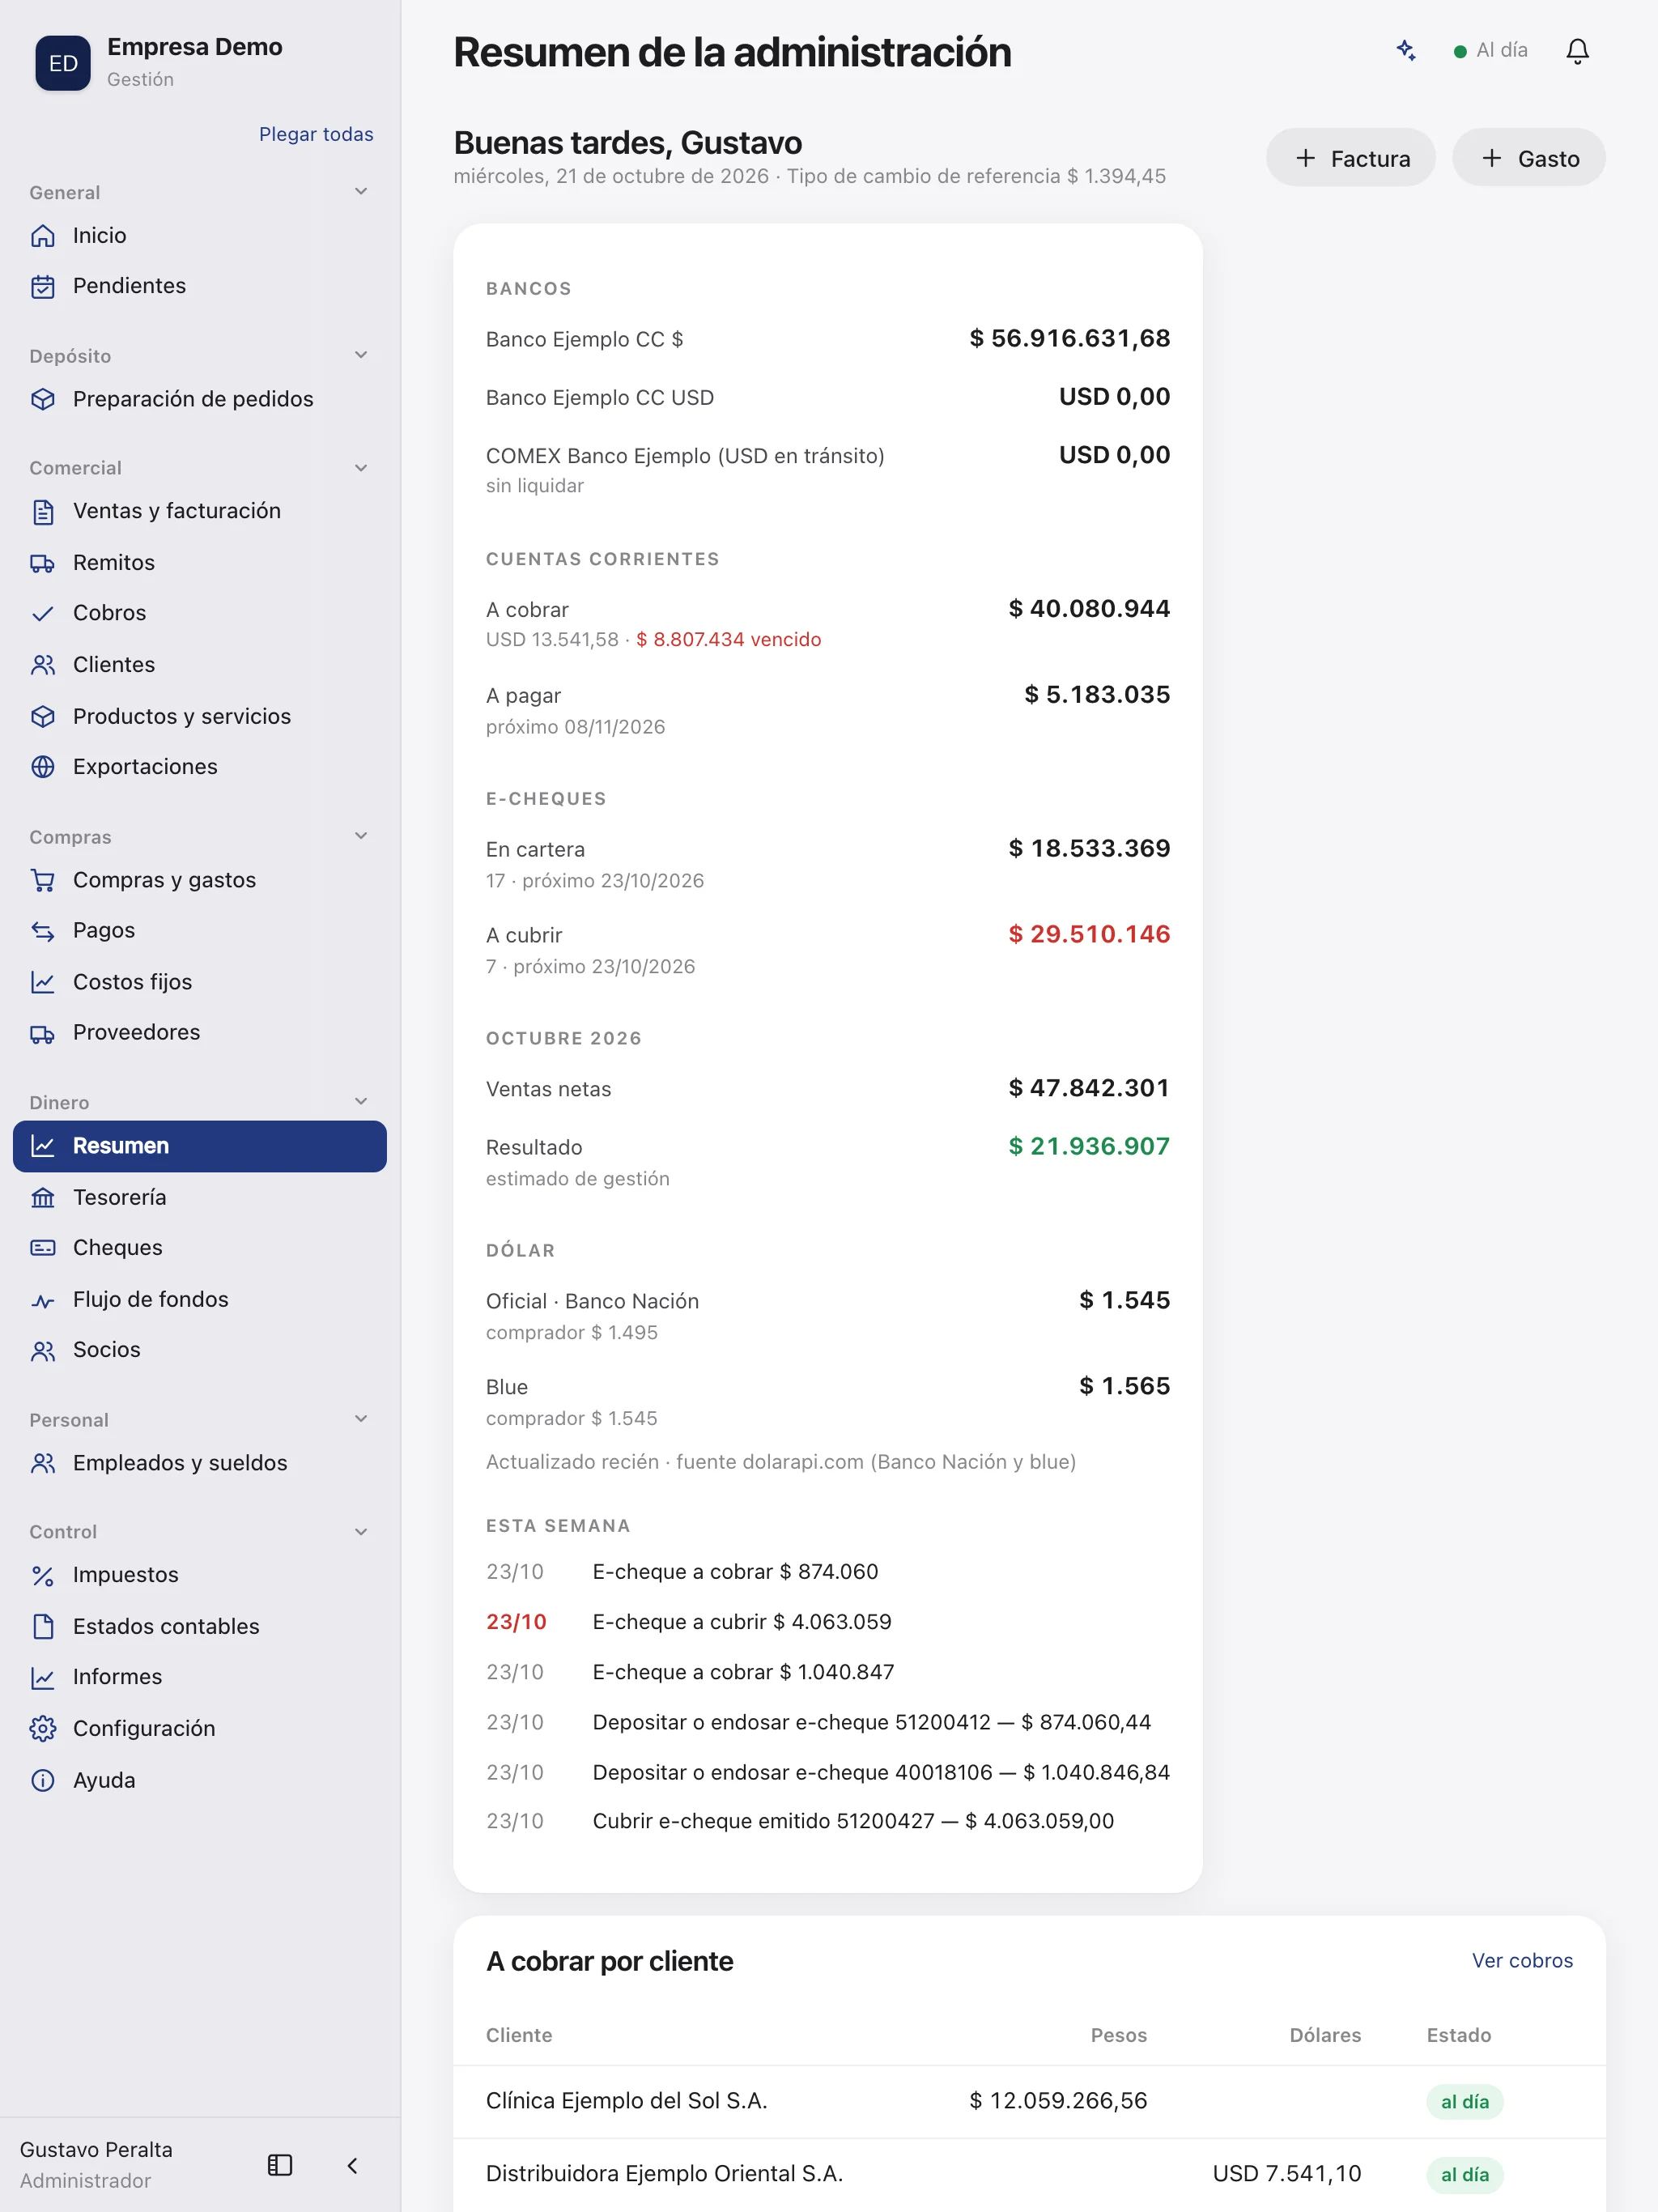
Task: Collapse the Personal section chevron
Action: click(361, 1419)
